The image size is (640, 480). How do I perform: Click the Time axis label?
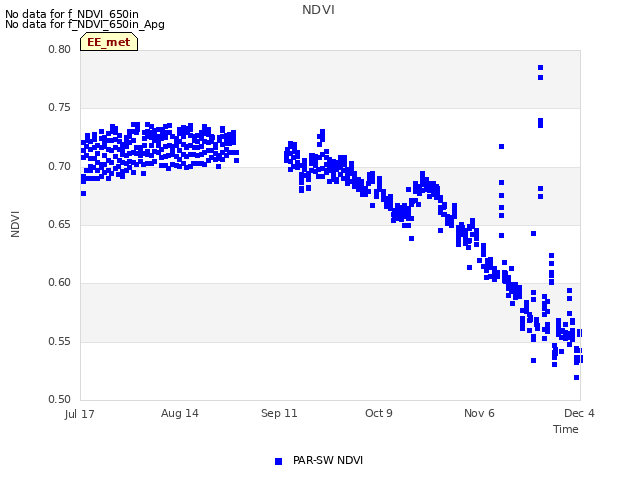click(x=565, y=429)
